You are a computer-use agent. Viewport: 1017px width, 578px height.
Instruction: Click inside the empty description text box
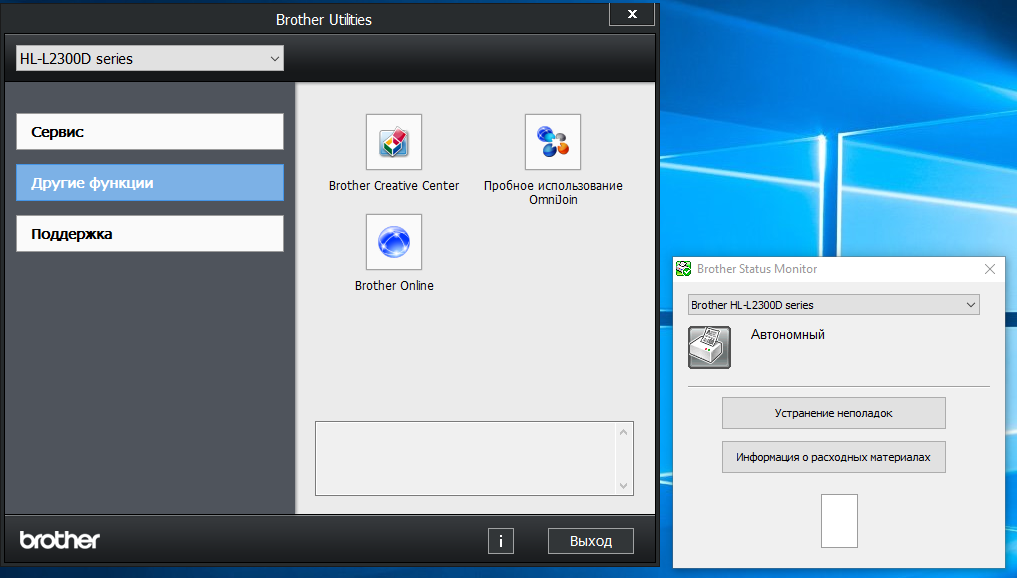coord(466,459)
